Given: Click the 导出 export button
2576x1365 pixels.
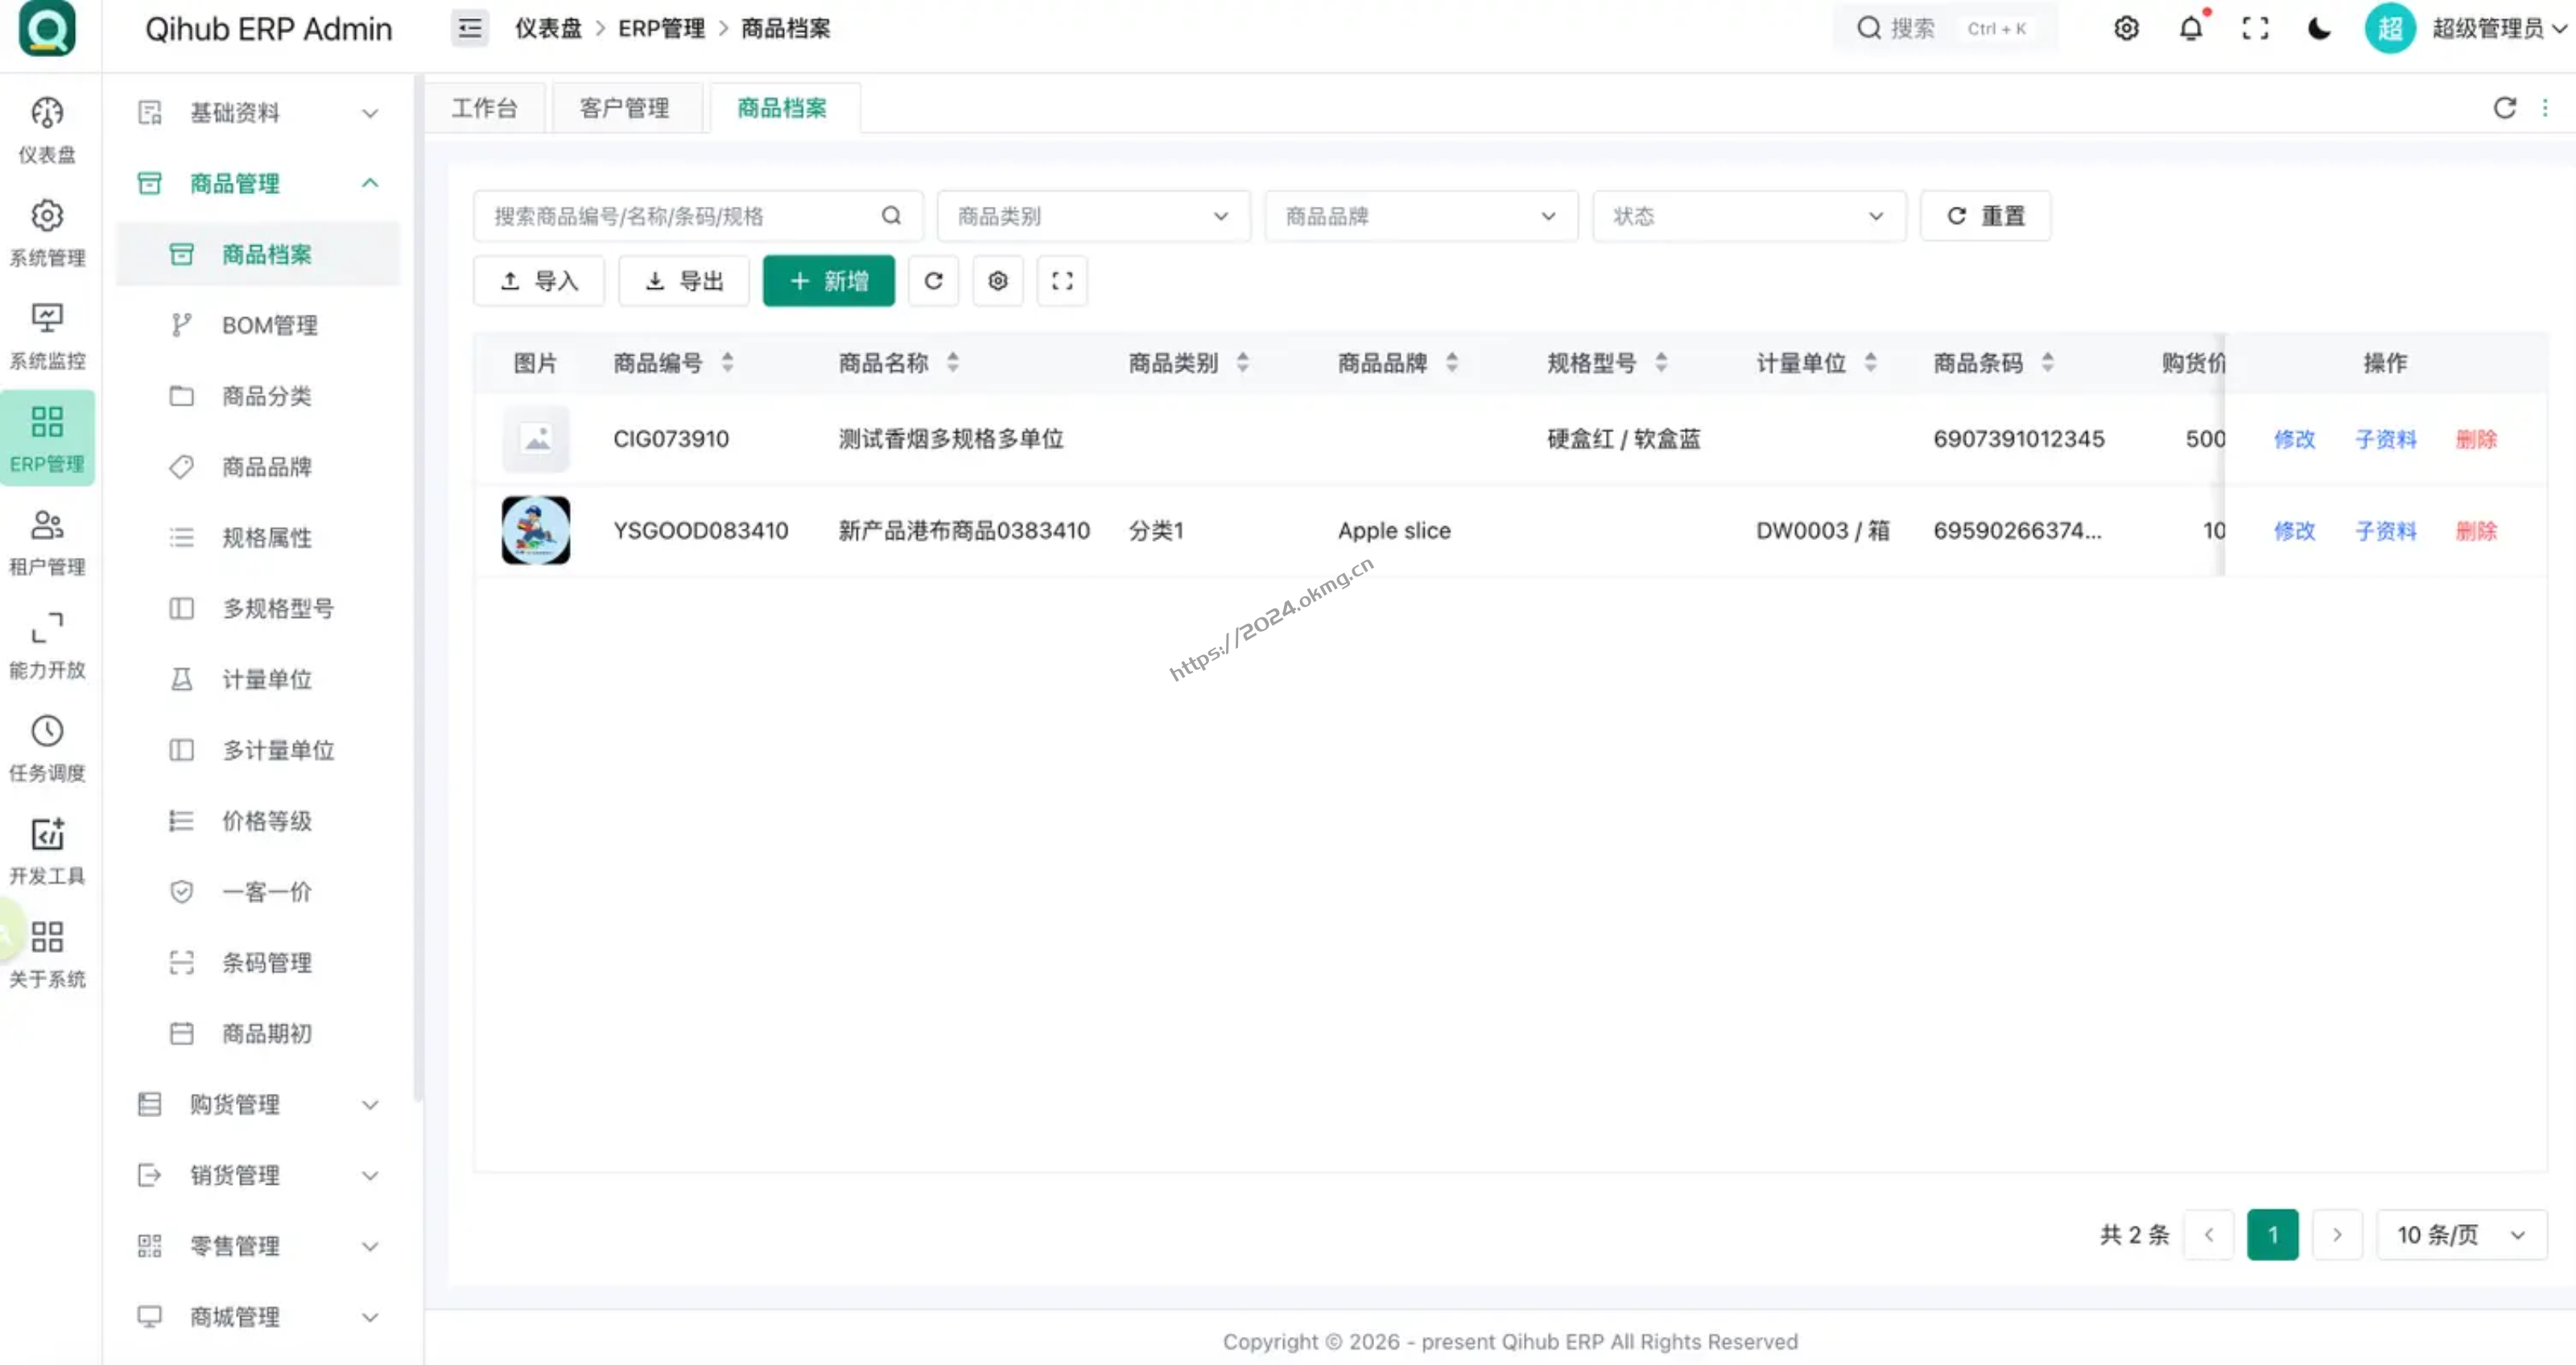Looking at the screenshot, I should [684, 281].
